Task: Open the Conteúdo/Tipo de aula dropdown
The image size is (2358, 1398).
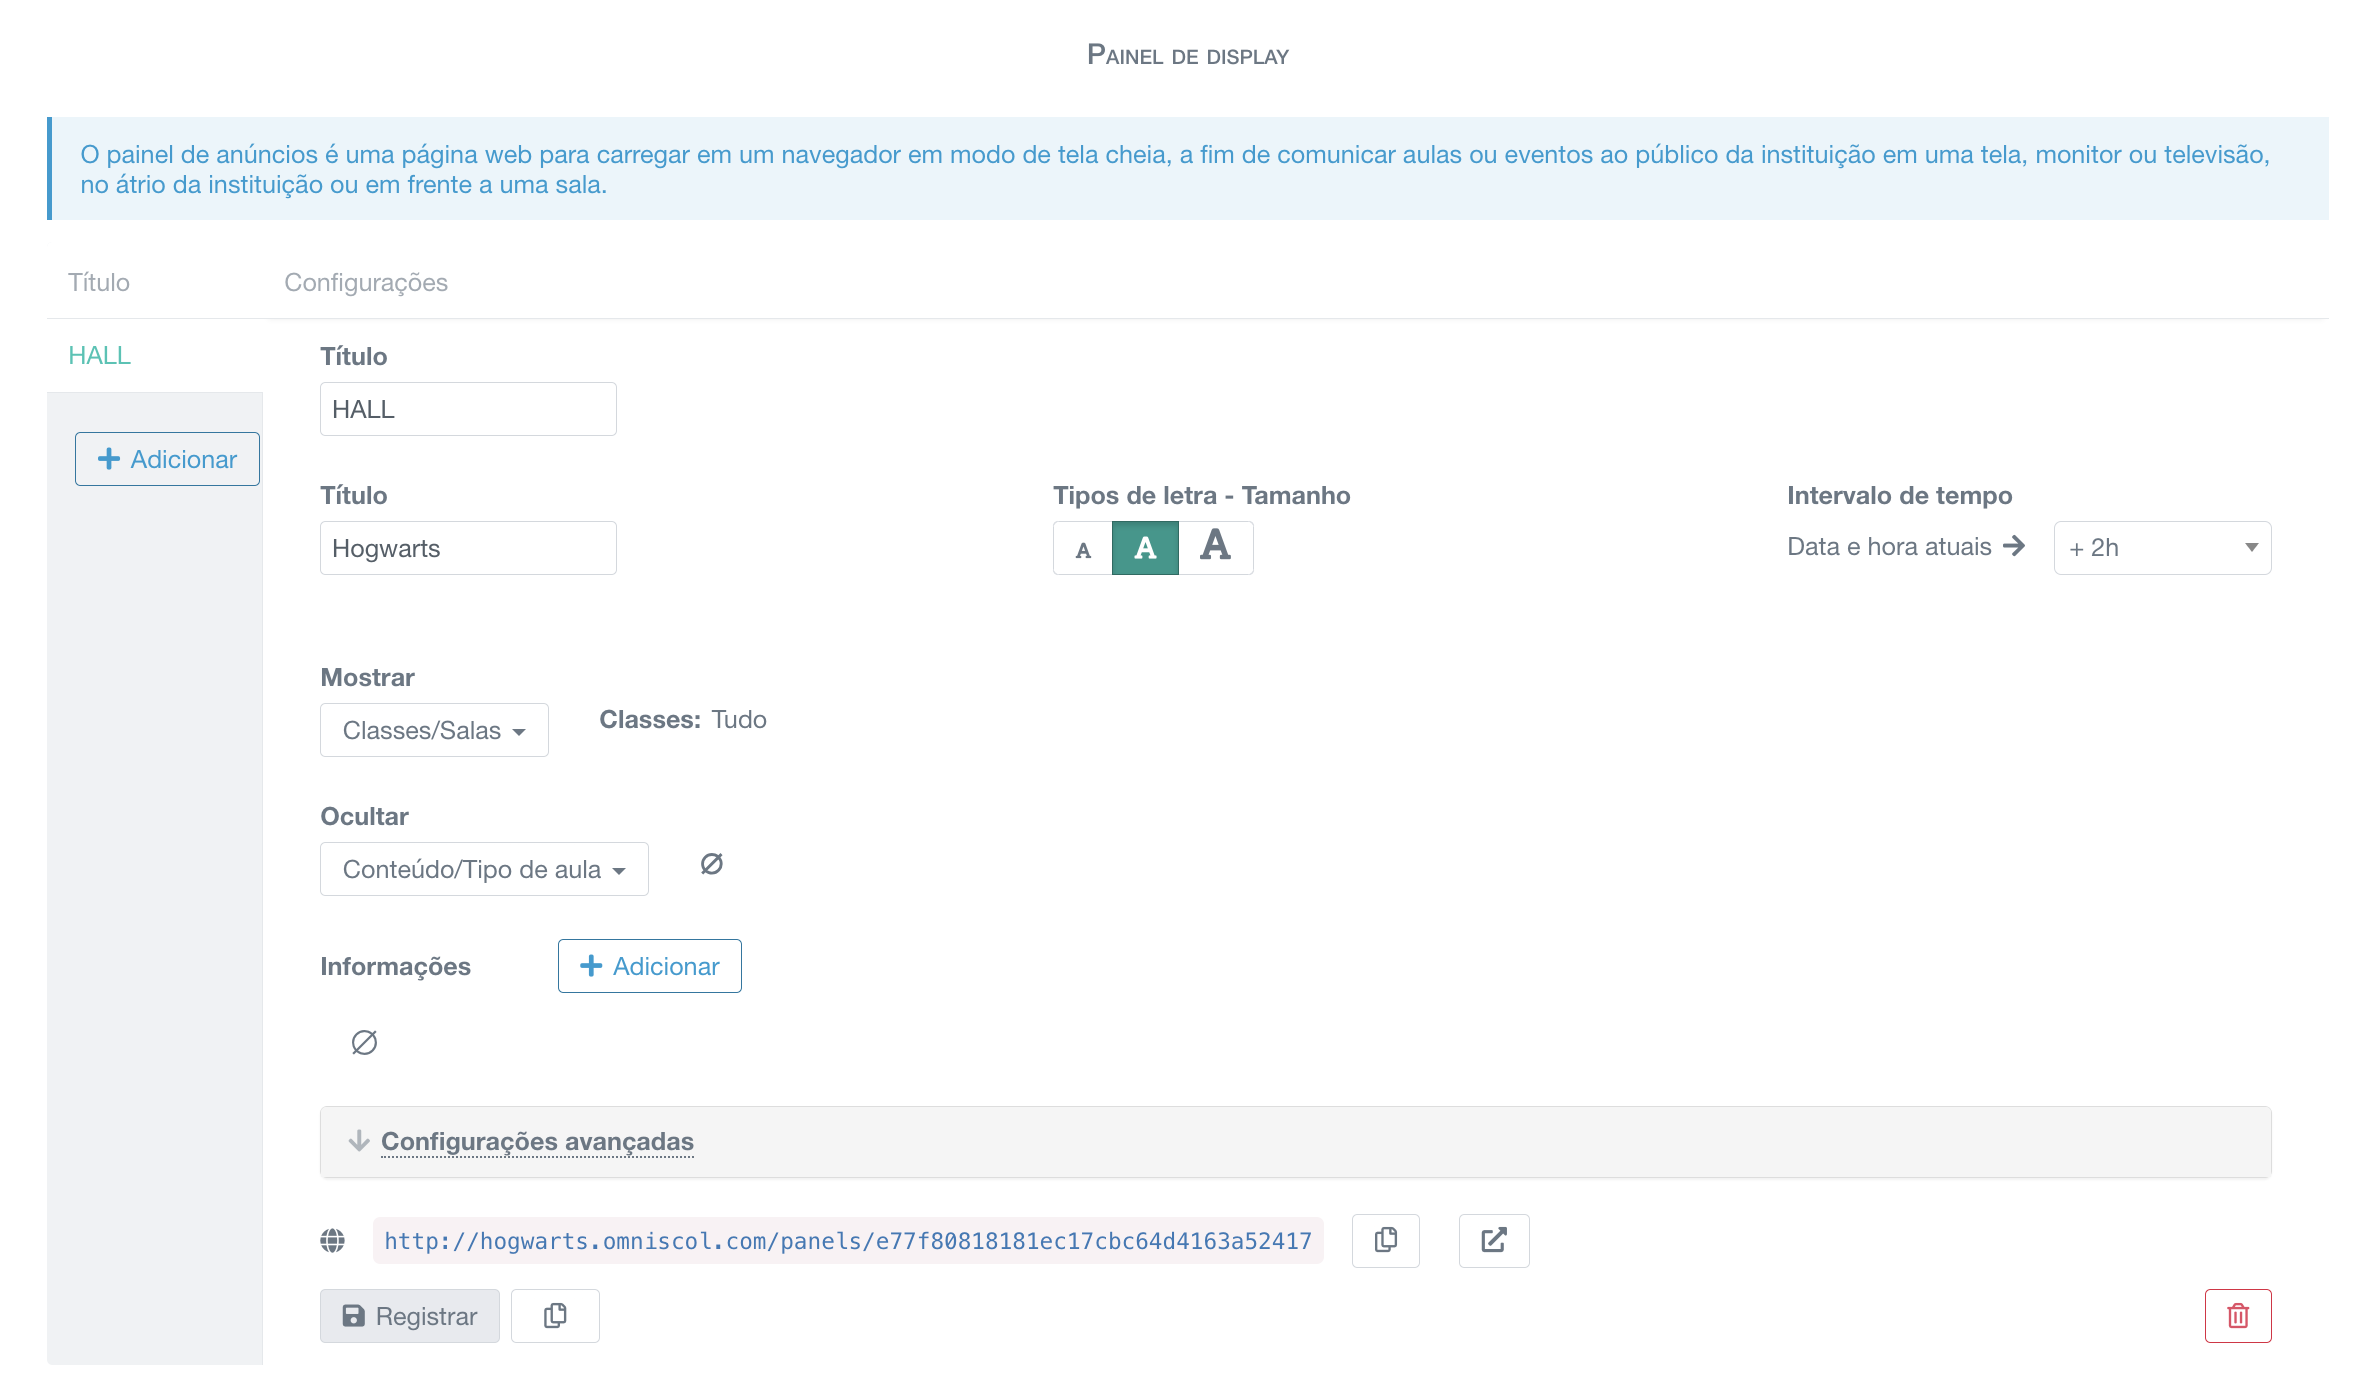Action: (x=483, y=868)
